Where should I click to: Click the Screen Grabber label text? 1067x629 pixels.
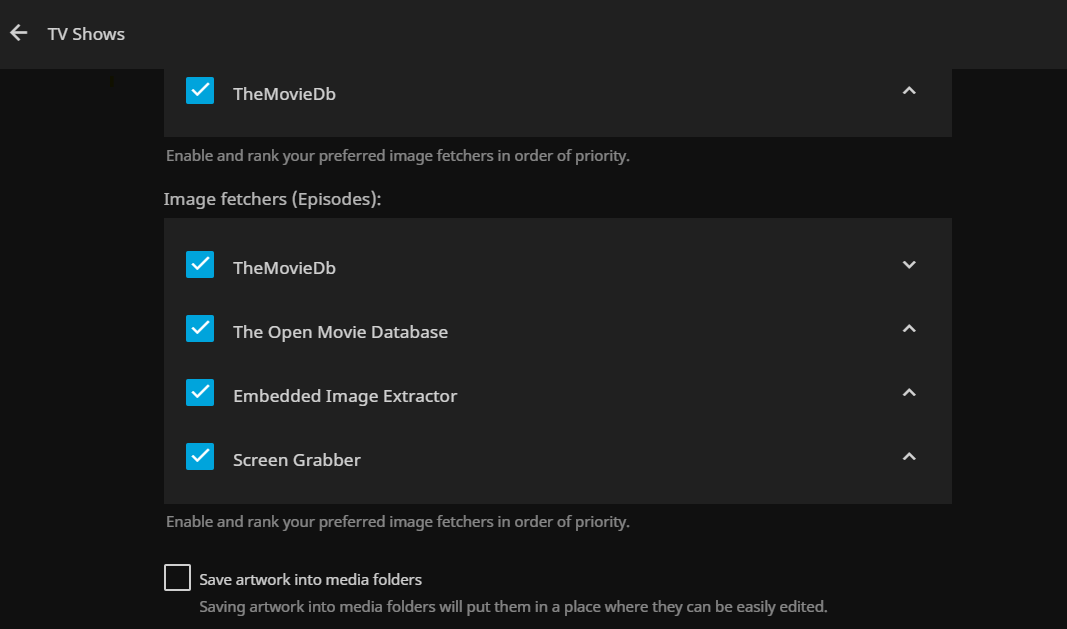(297, 460)
